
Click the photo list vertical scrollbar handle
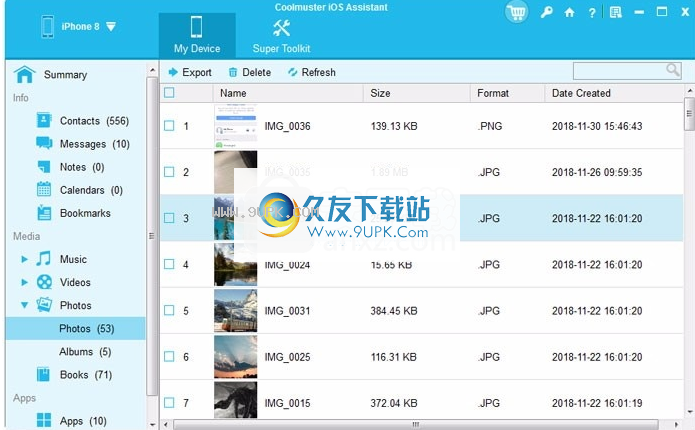[689, 114]
